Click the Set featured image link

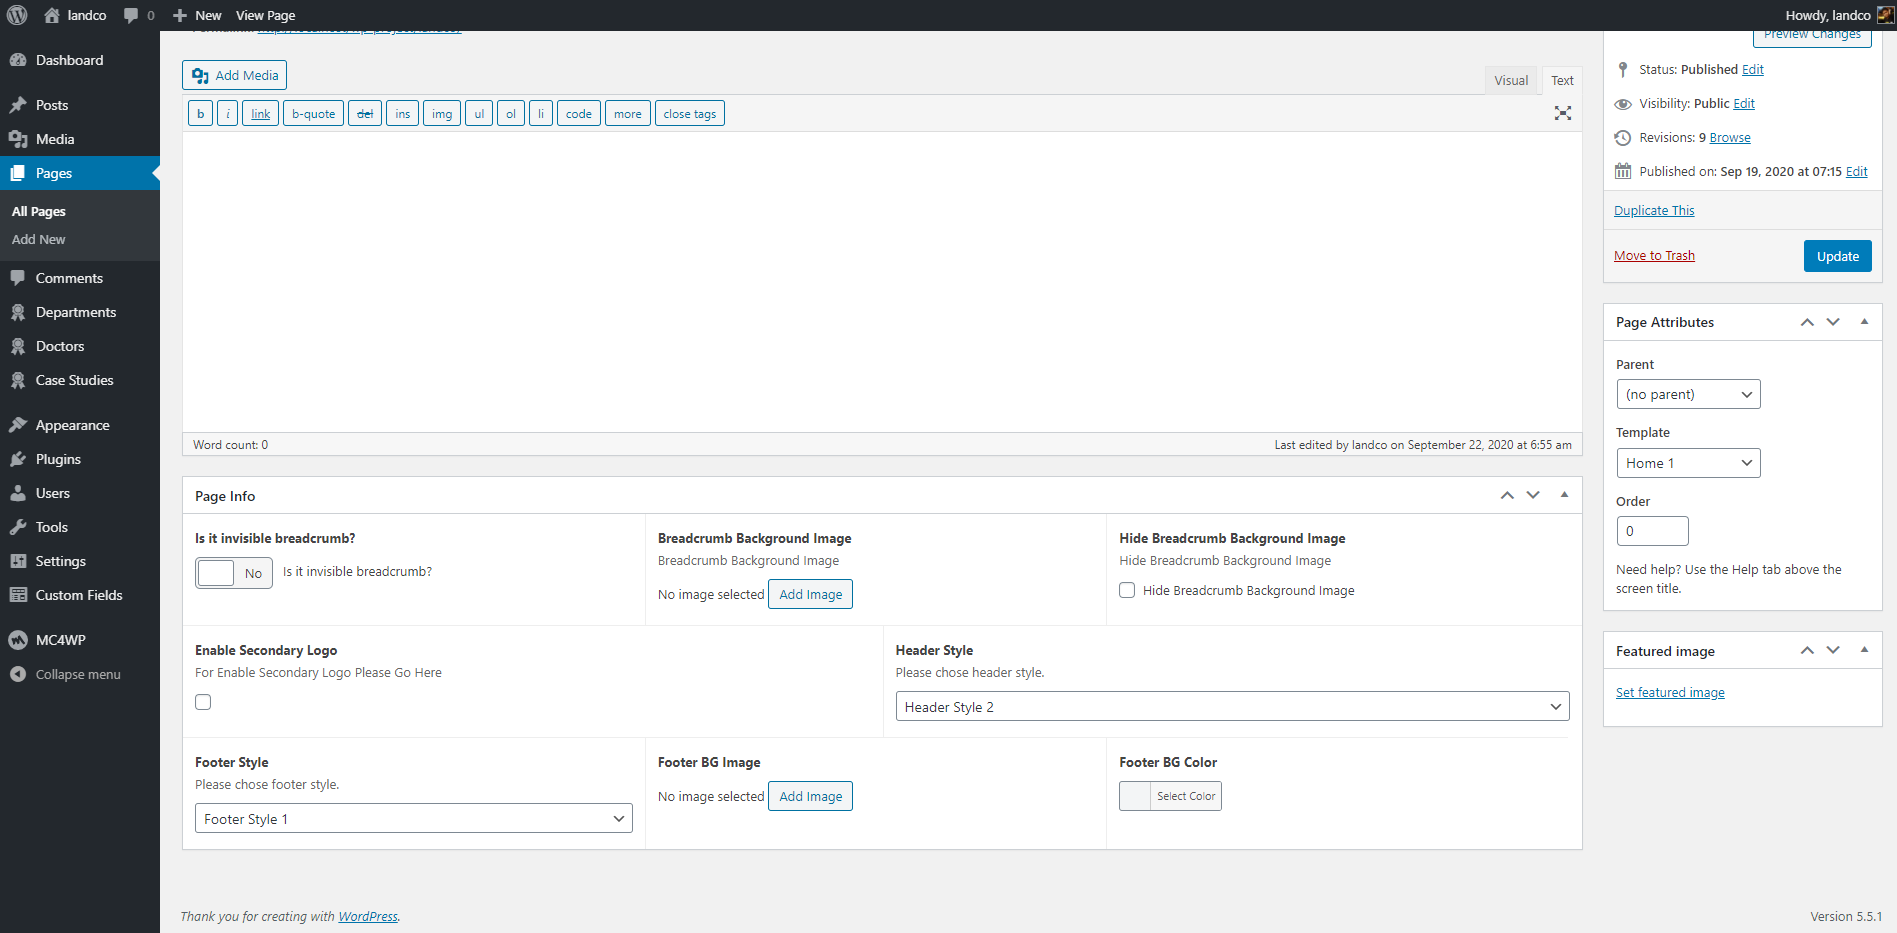tap(1669, 692)
